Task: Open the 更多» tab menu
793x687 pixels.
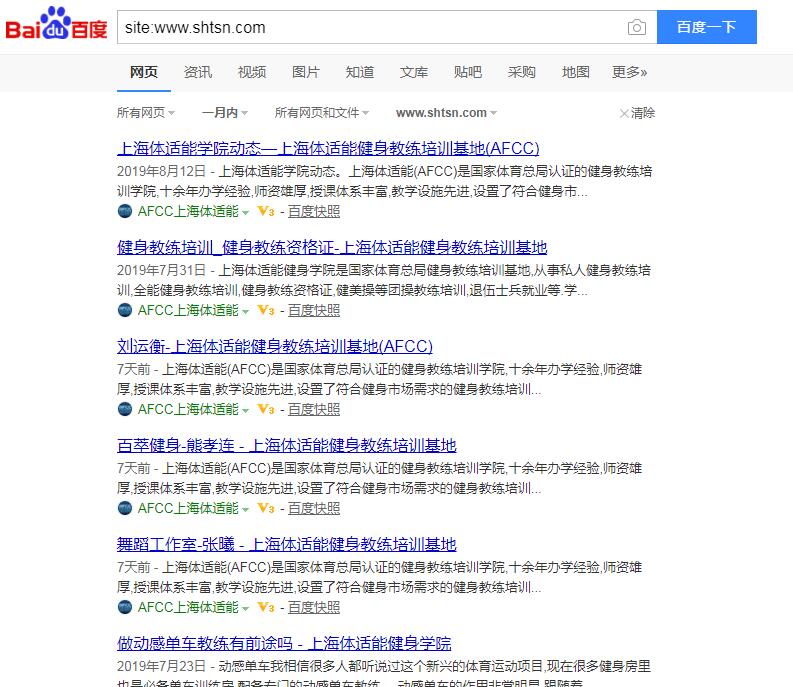Action: click(629, 72)
